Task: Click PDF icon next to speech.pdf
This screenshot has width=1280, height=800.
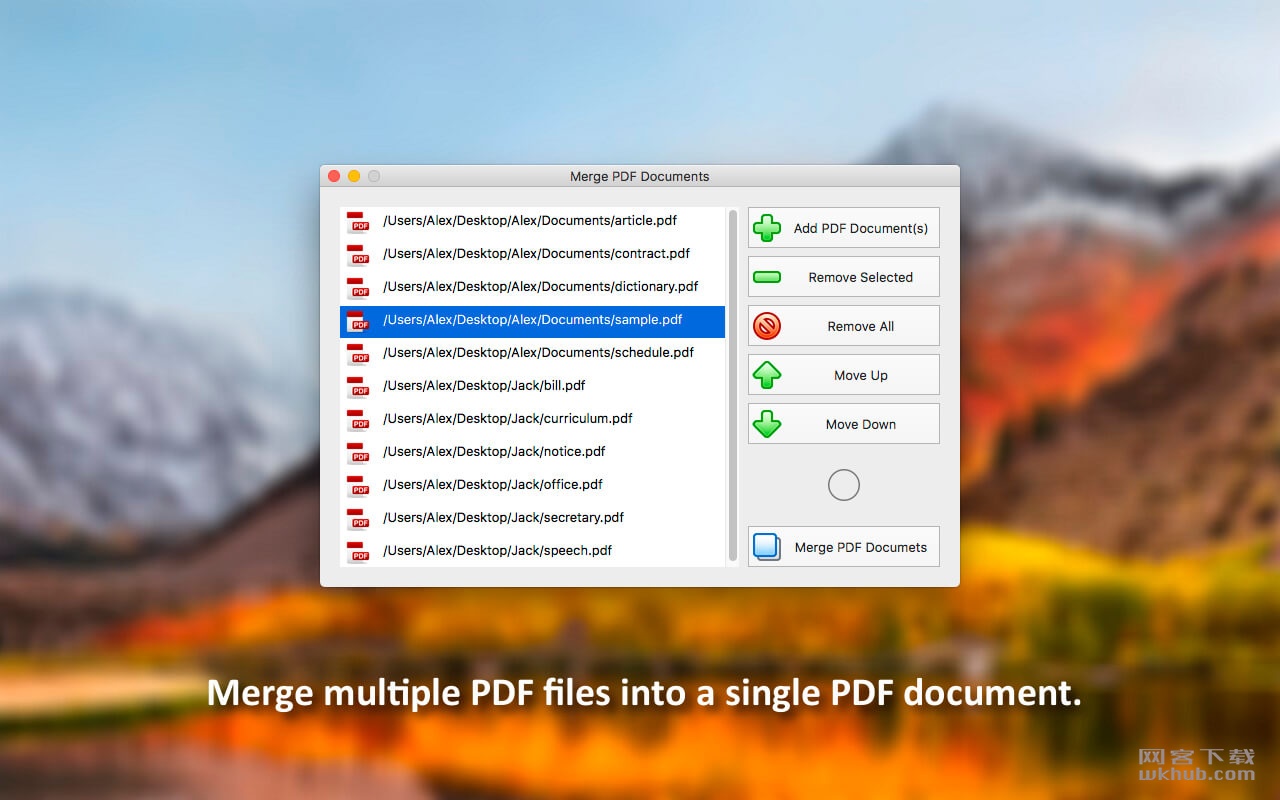Action: 358,551
